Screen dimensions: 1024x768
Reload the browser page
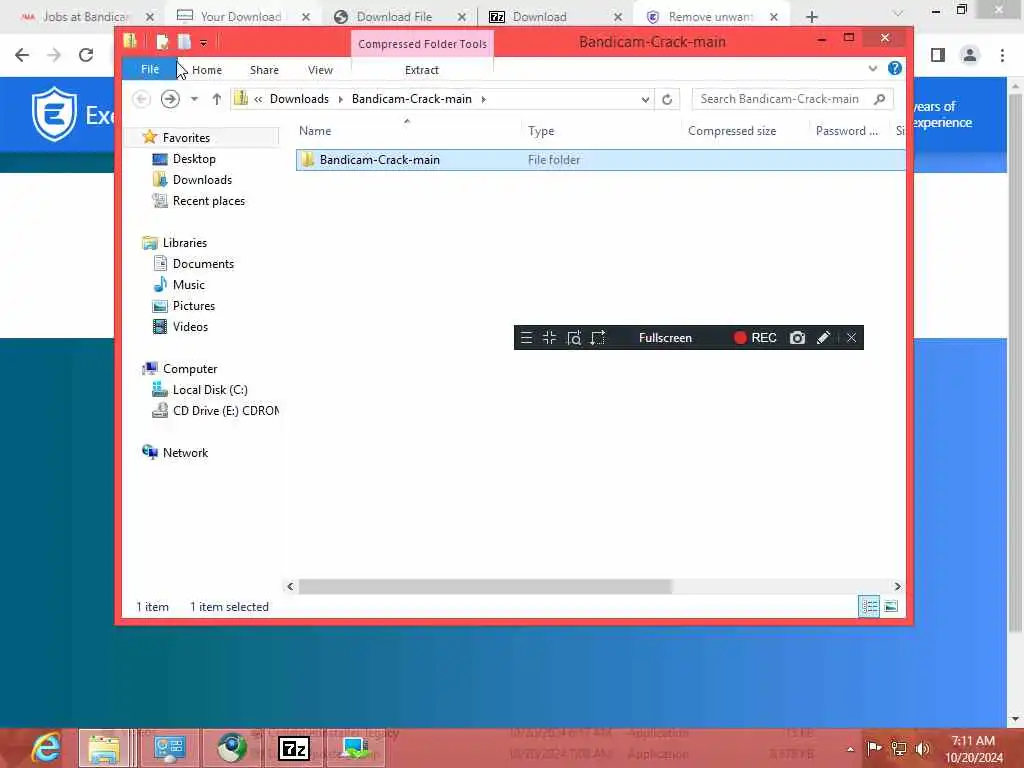(x=86, y=55)
